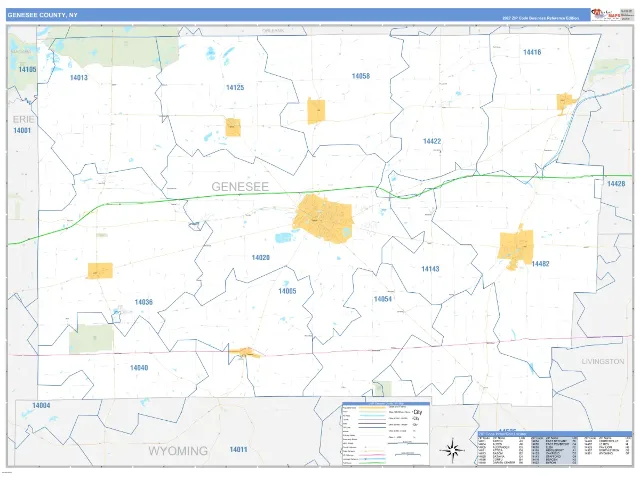
Task: Select the ZIP code label 14036
Action: pyautogui.click(x=144, y=302)
